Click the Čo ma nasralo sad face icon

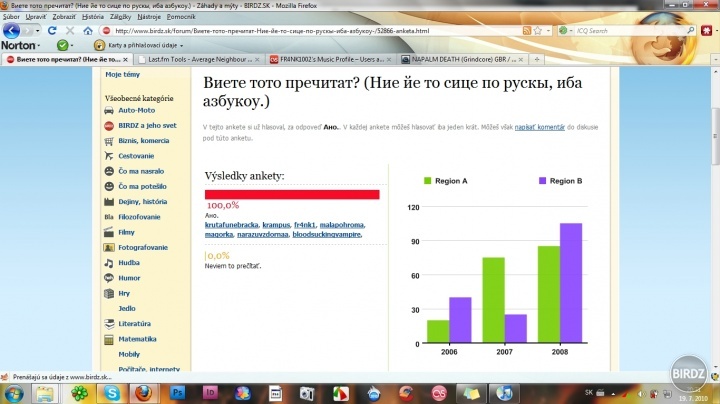(109, 171)
